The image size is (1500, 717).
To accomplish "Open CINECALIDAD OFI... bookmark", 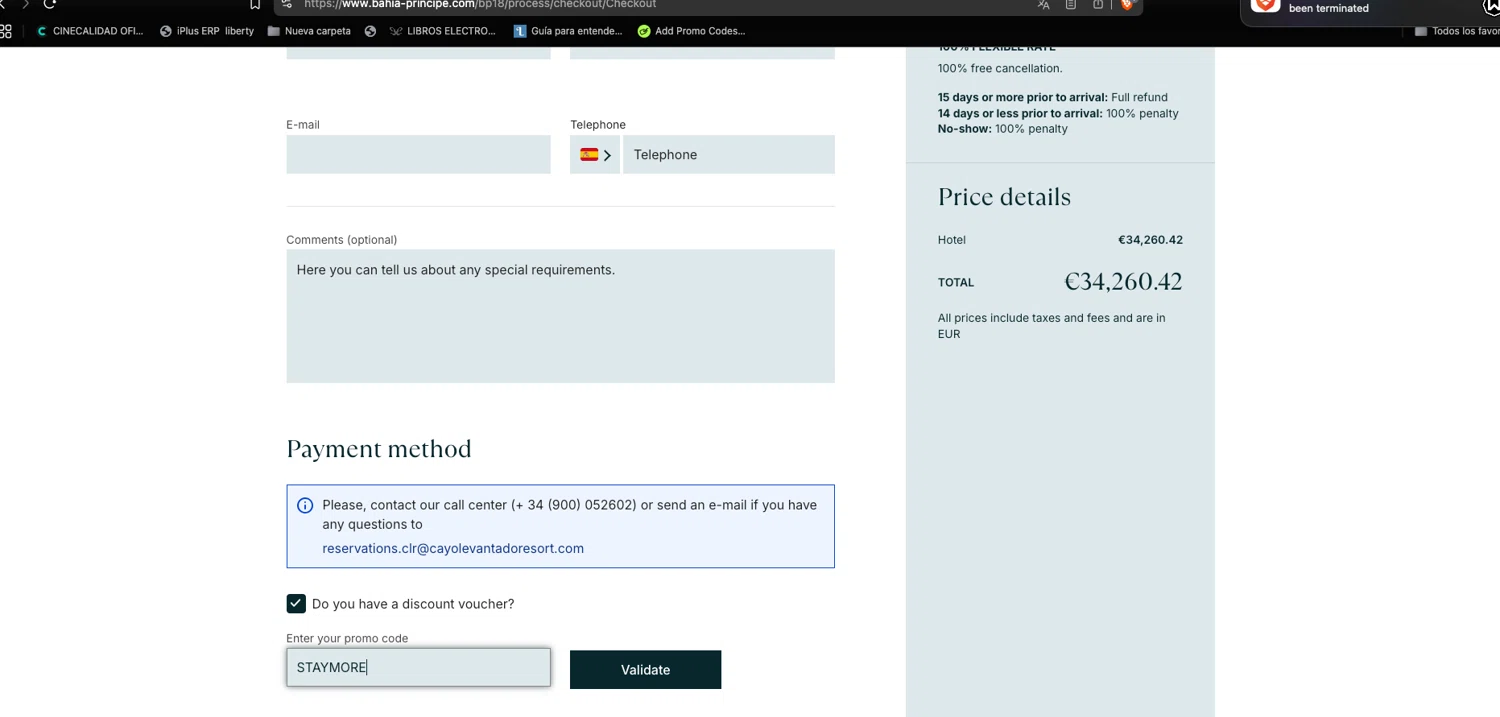I will pyautogui.click(x=89, y=31).
